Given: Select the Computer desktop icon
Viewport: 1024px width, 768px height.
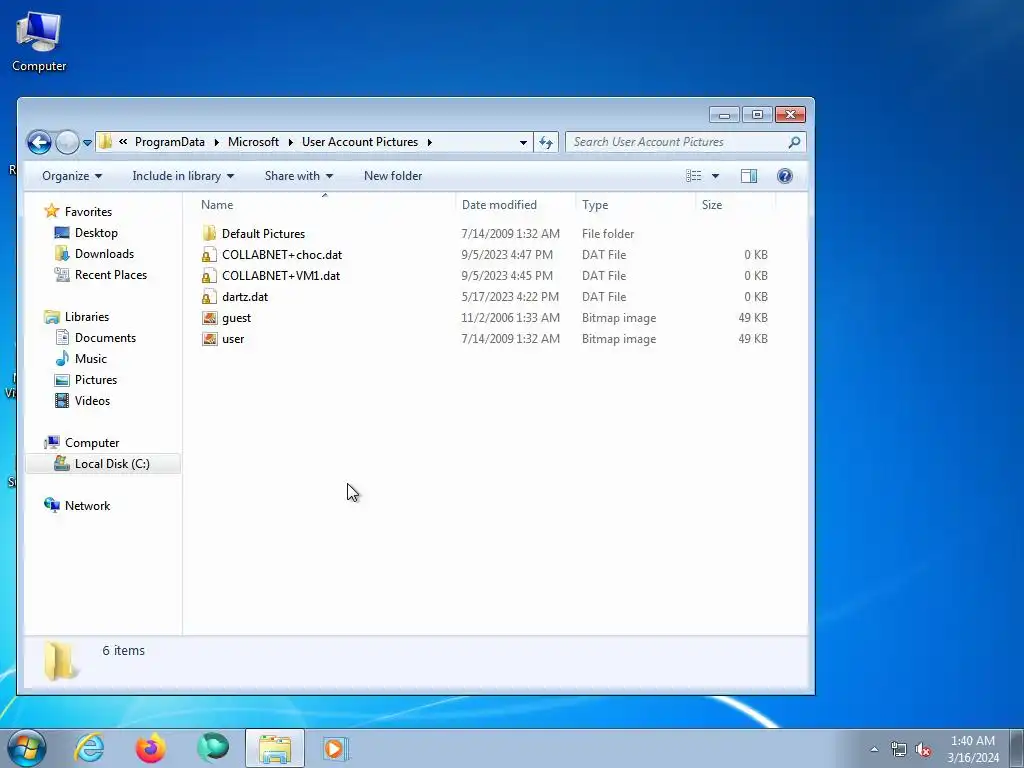Looking at the screenshot, I should click(39, 42).
